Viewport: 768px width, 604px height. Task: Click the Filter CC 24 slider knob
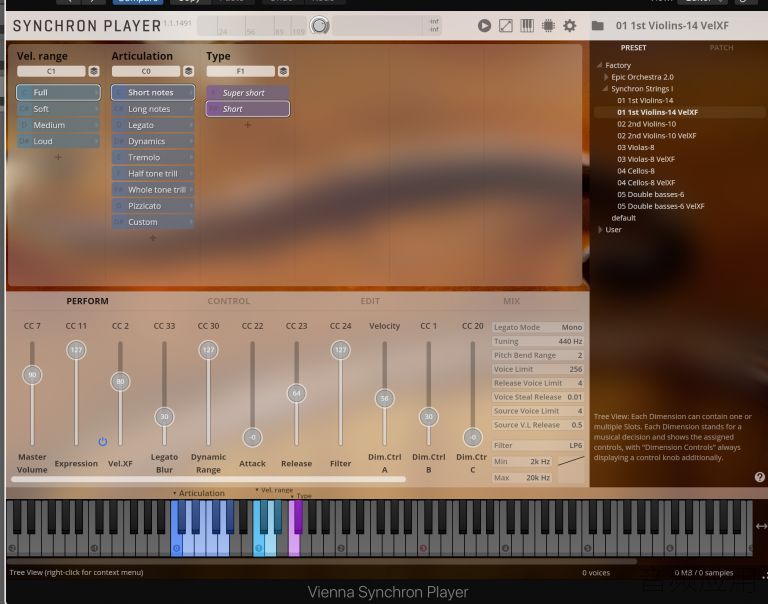[340, 350]
